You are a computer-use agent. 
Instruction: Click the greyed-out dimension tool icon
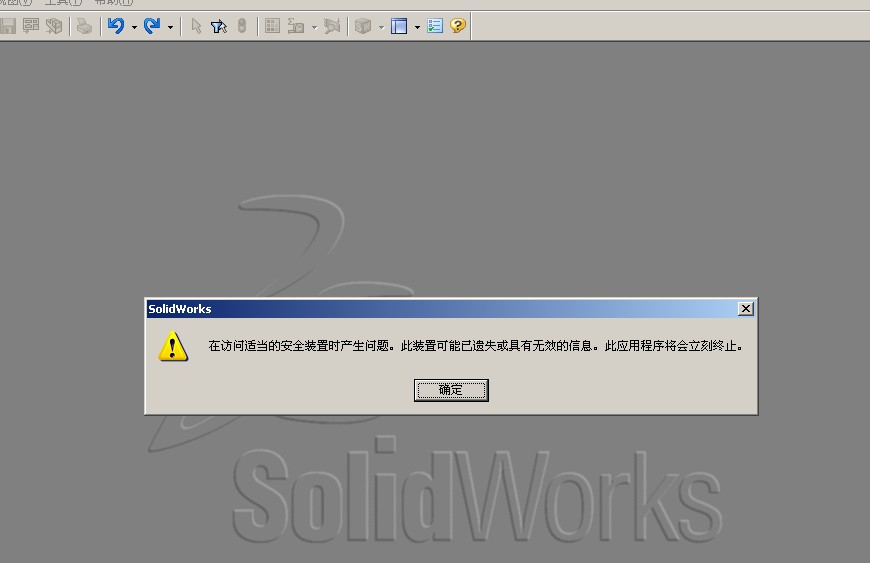332,26
